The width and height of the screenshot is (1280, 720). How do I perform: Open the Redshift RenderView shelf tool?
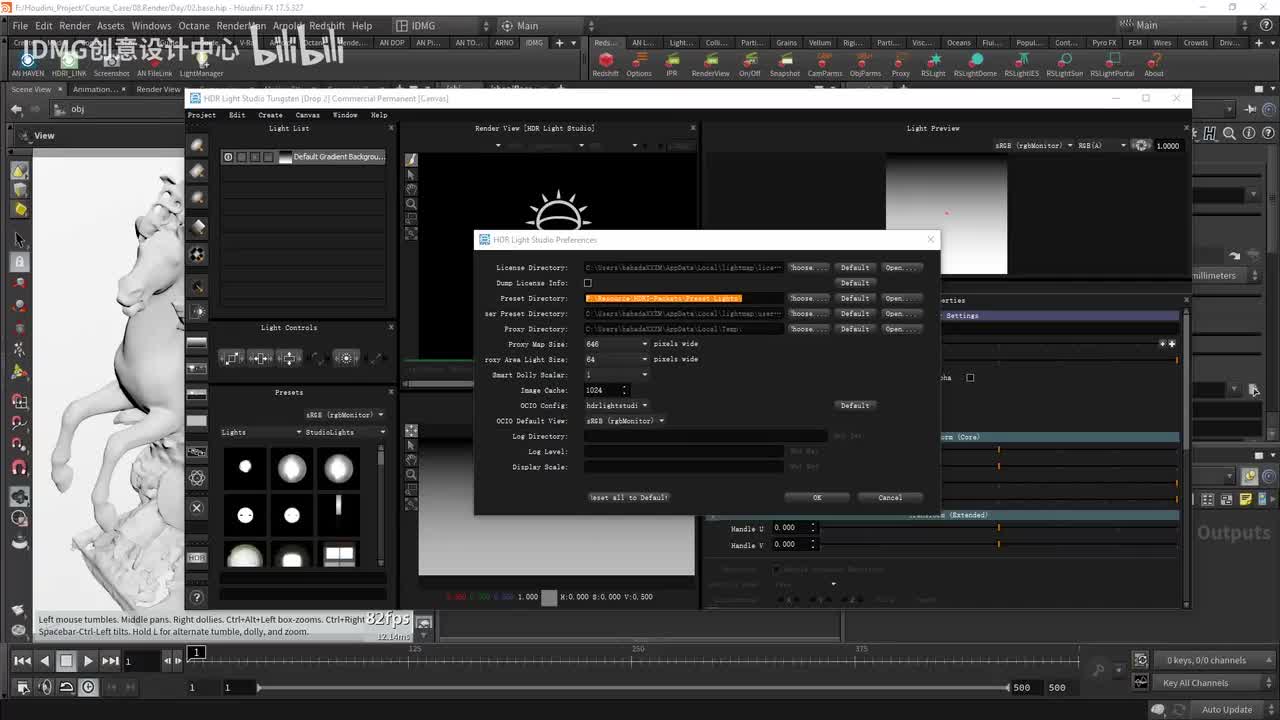[x=710, y=65]
